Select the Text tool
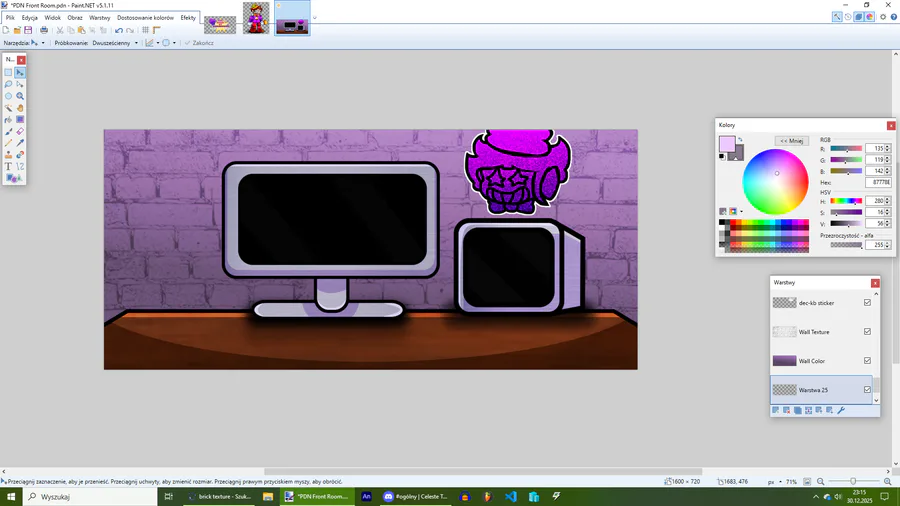The height and width of the screenshot is (506, 900). click(x=8, y=166)
